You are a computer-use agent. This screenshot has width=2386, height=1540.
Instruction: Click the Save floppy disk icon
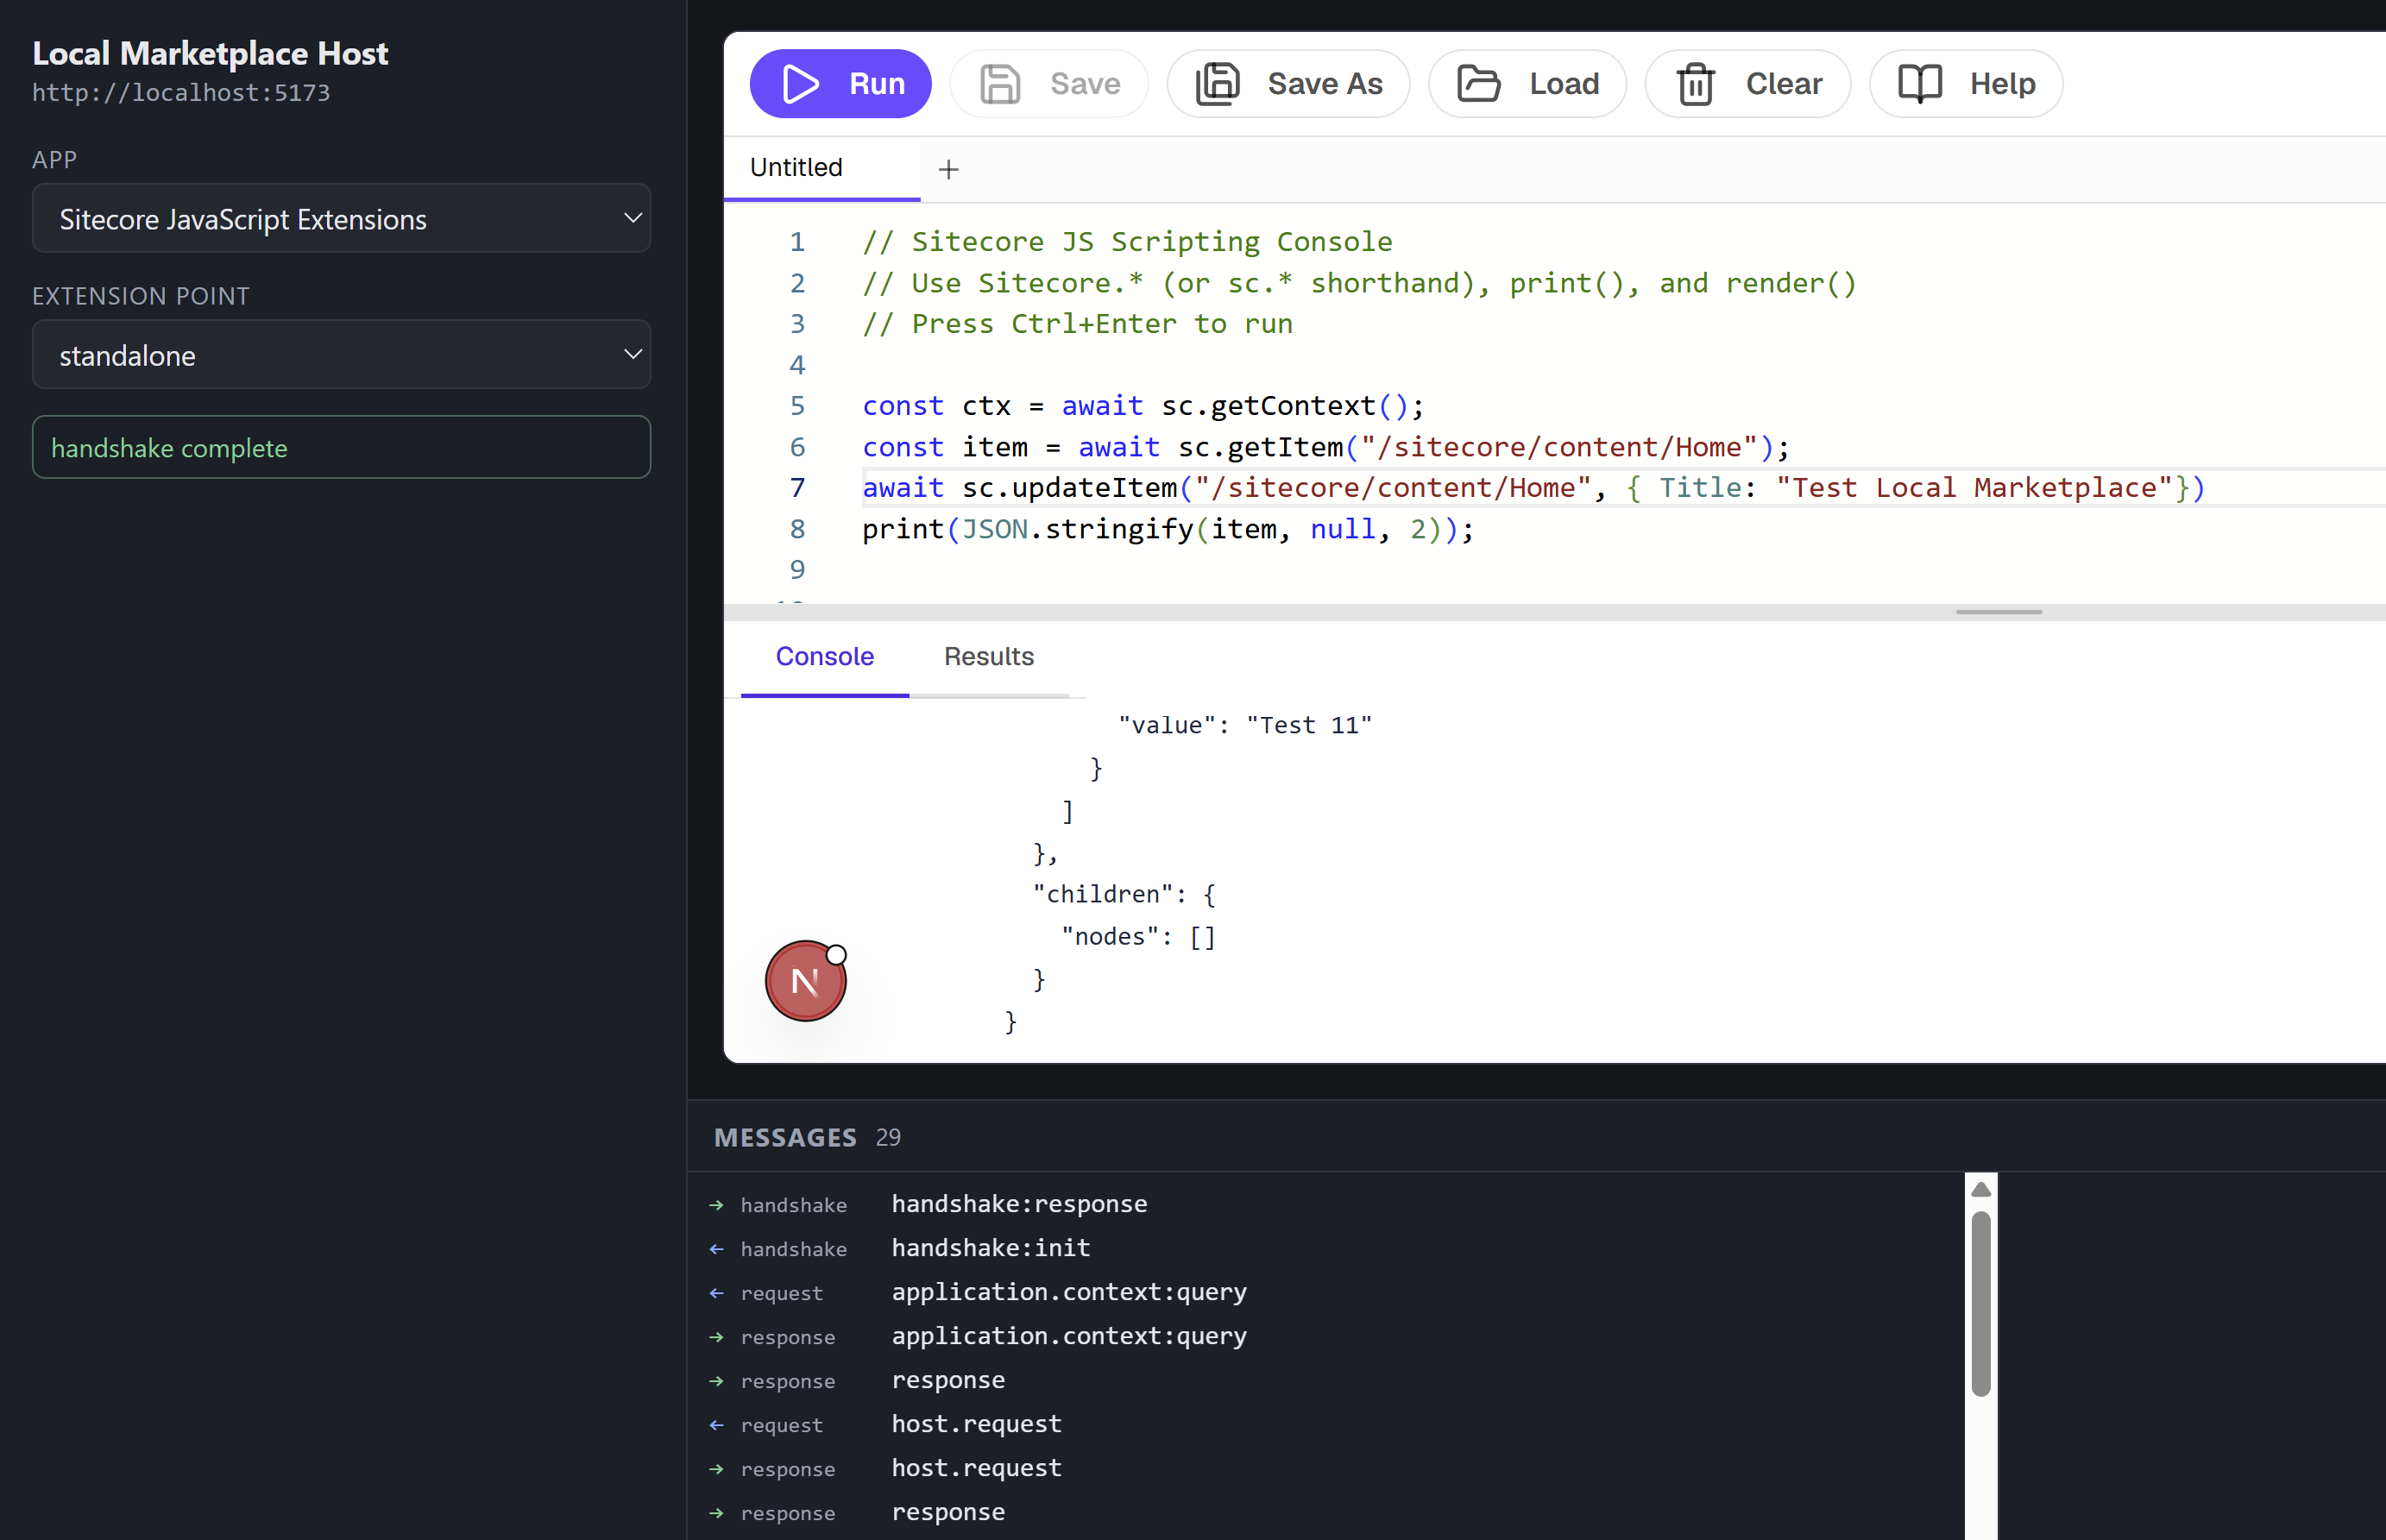coord(1000,84)
